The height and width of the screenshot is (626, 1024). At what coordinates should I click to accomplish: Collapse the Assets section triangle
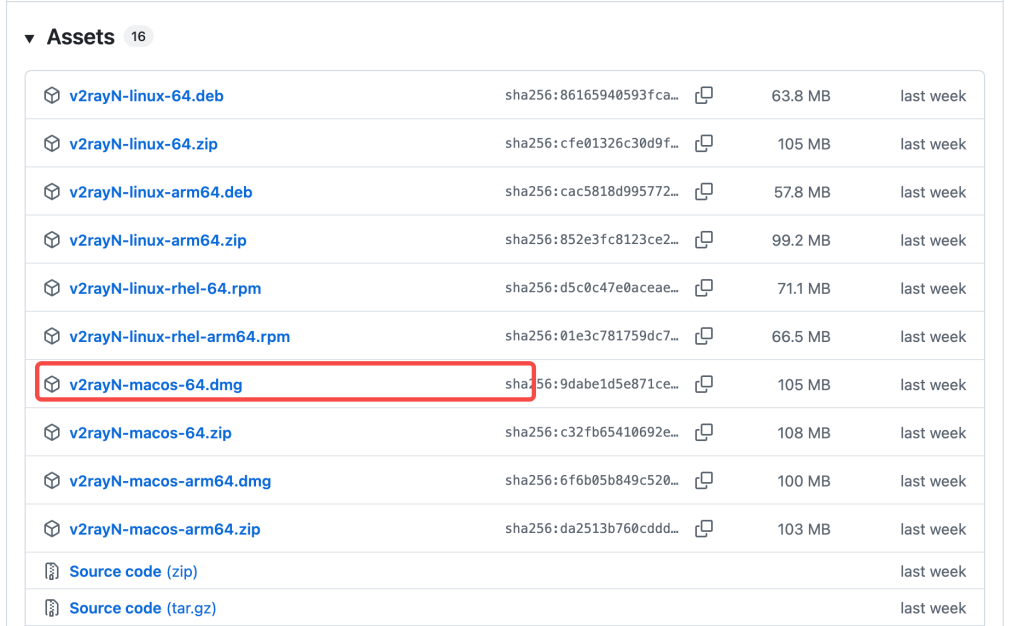(x=29, y=38)
